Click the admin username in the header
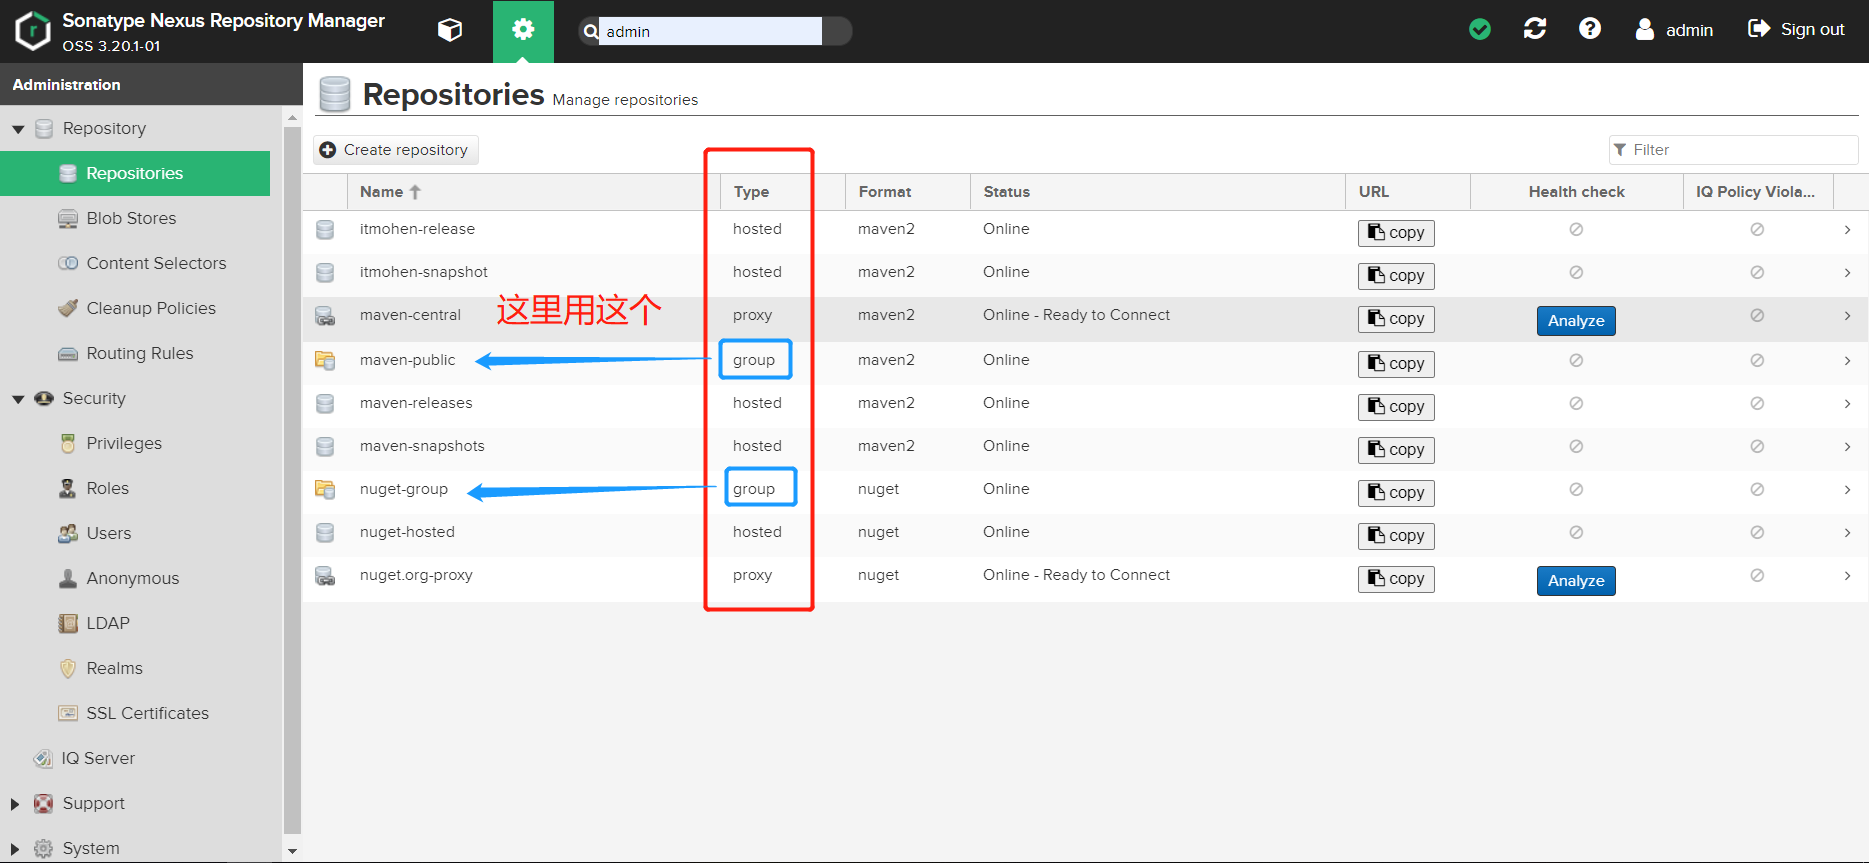This screenshot has width=1869, height=863. coord(1689,30)
